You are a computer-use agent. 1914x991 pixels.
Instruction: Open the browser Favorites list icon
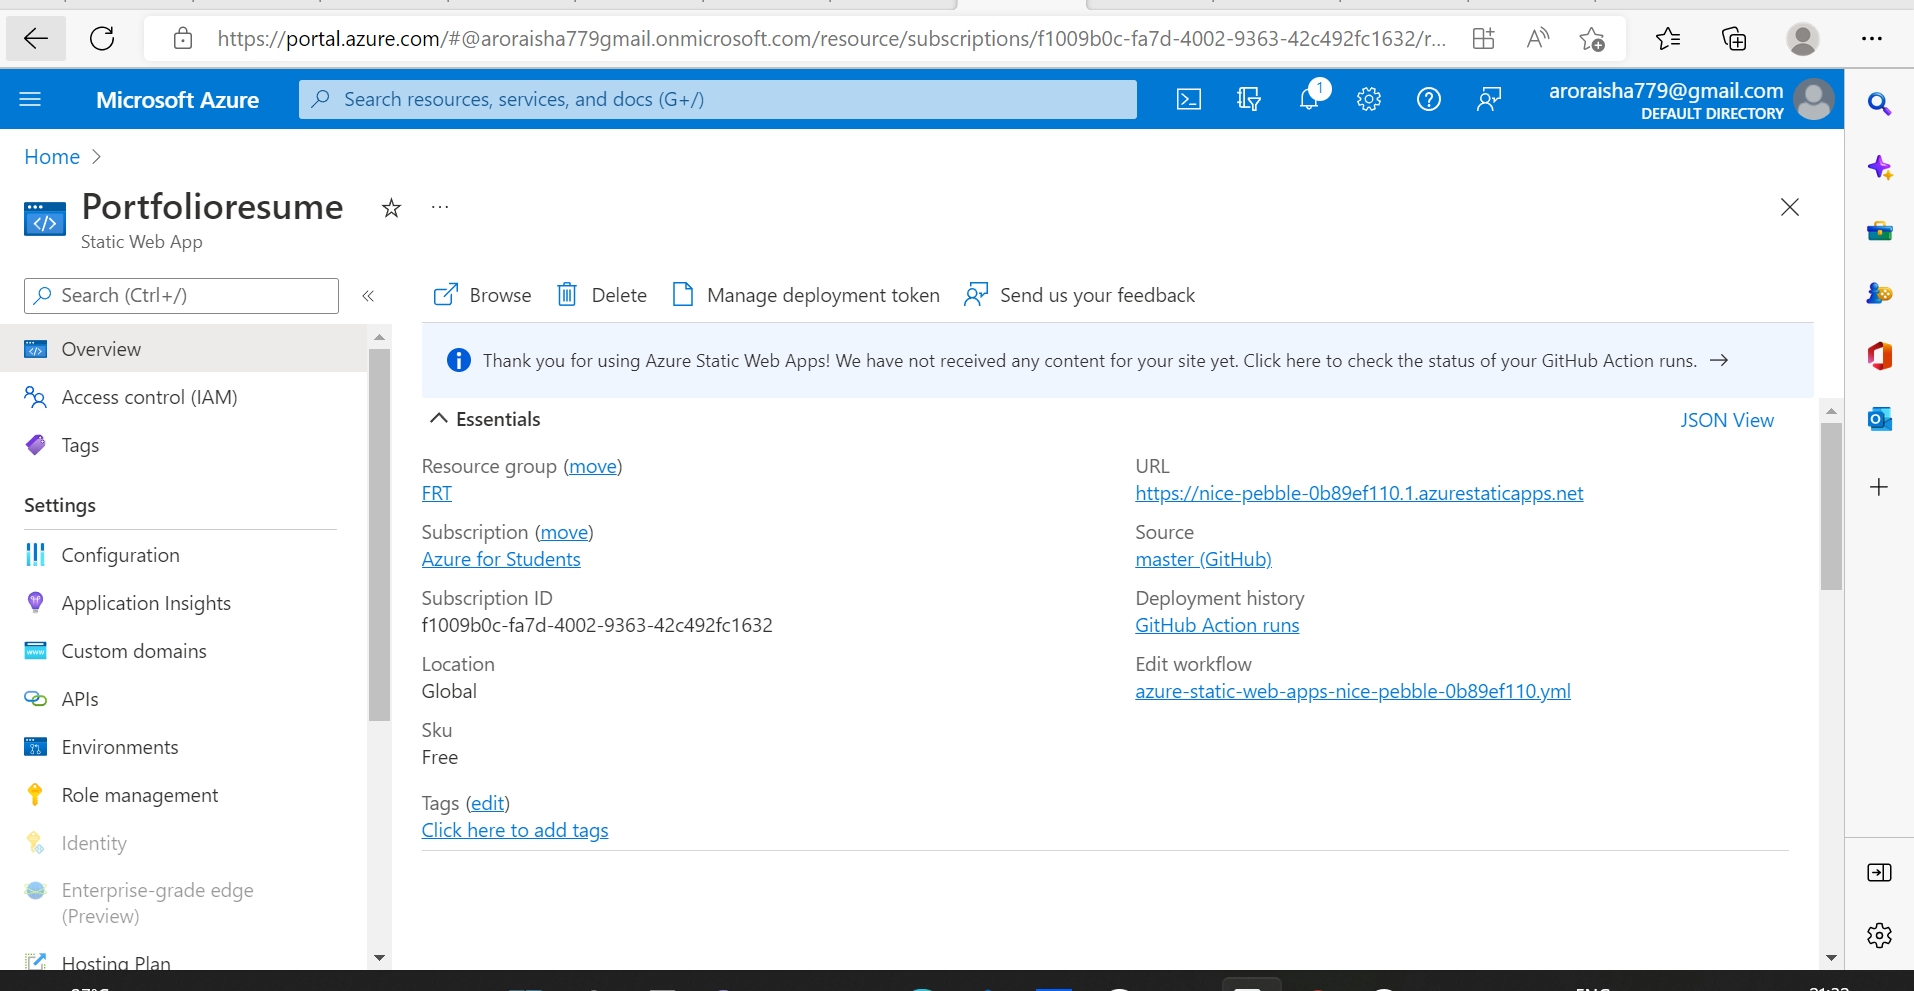[x=1667, y=39]
